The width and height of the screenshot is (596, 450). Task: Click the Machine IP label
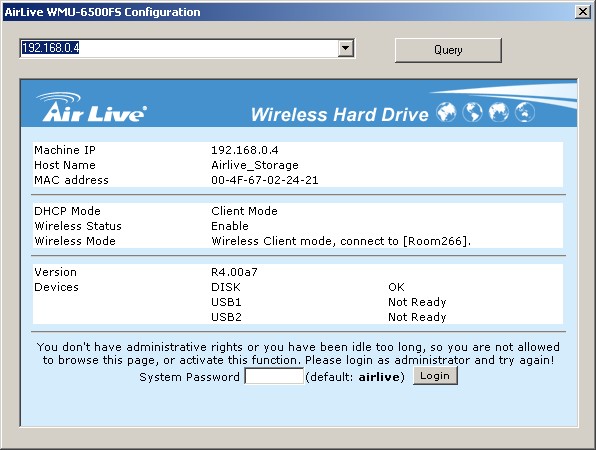click(x=65, y=150)
